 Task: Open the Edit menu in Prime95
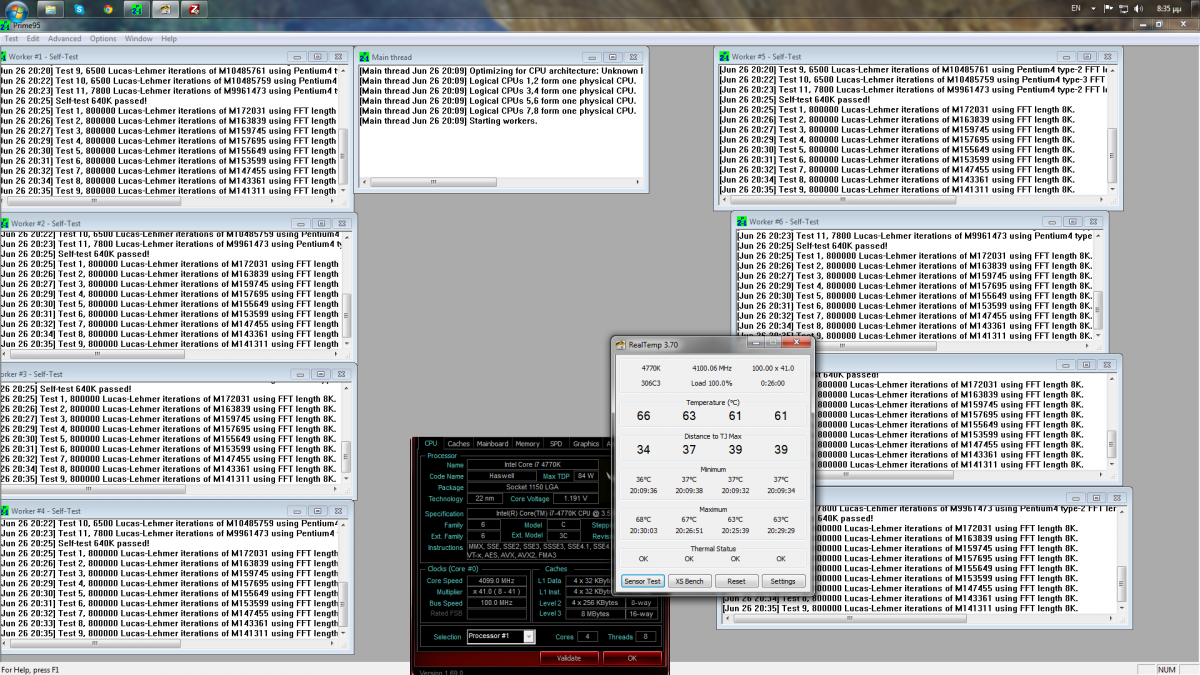32,39
